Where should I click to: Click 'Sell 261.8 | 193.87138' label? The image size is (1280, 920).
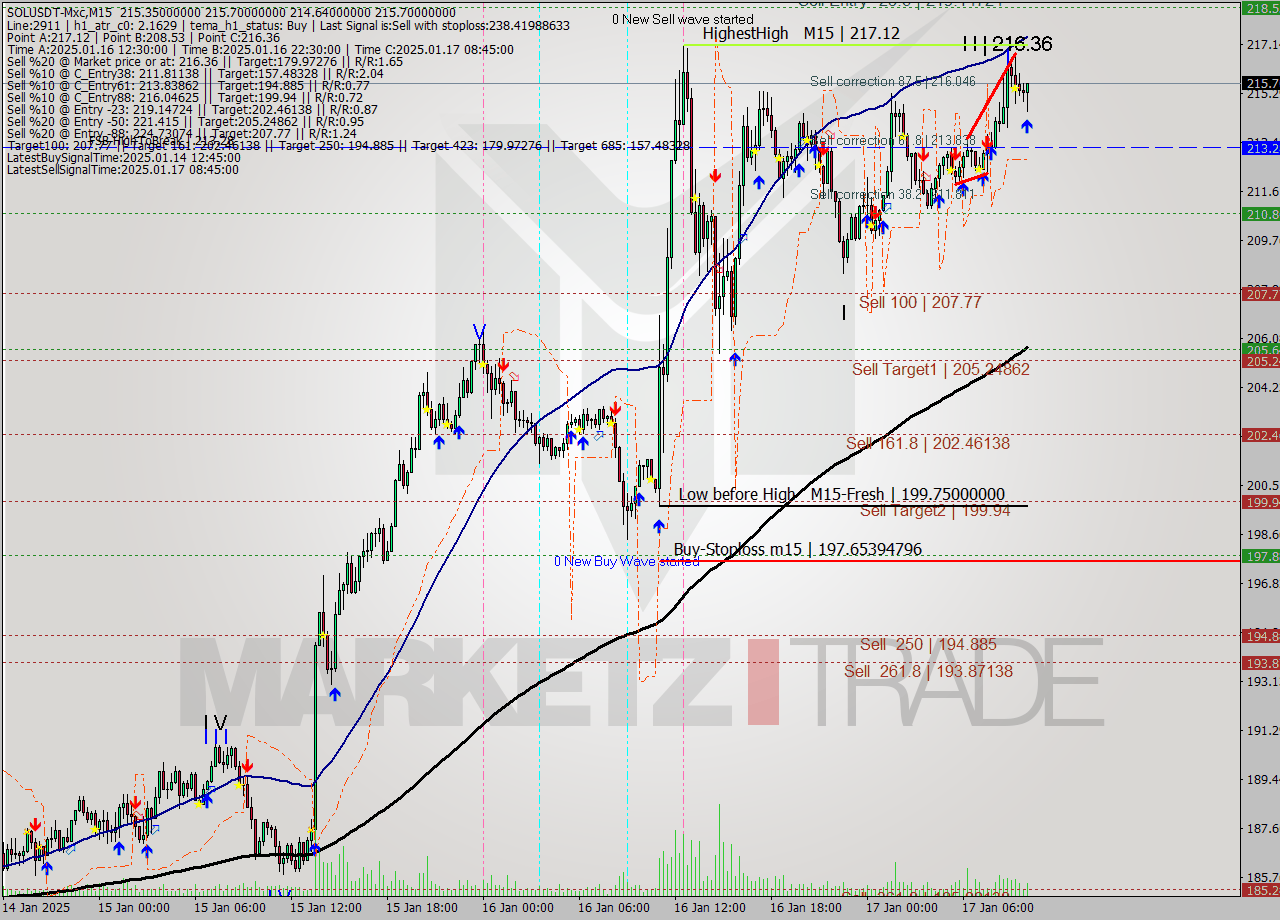(x=928, y=671)
